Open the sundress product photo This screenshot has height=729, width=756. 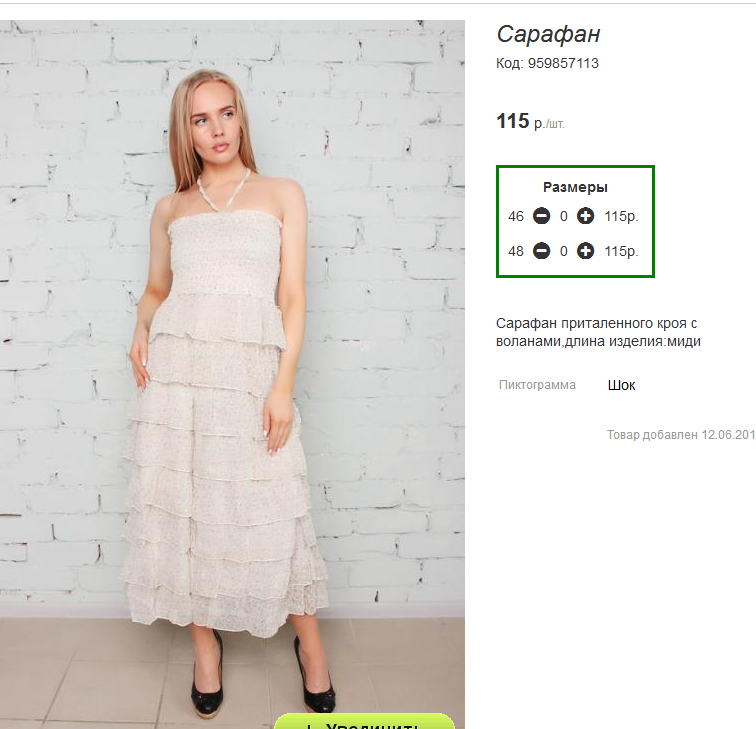(x=232, y=374)
